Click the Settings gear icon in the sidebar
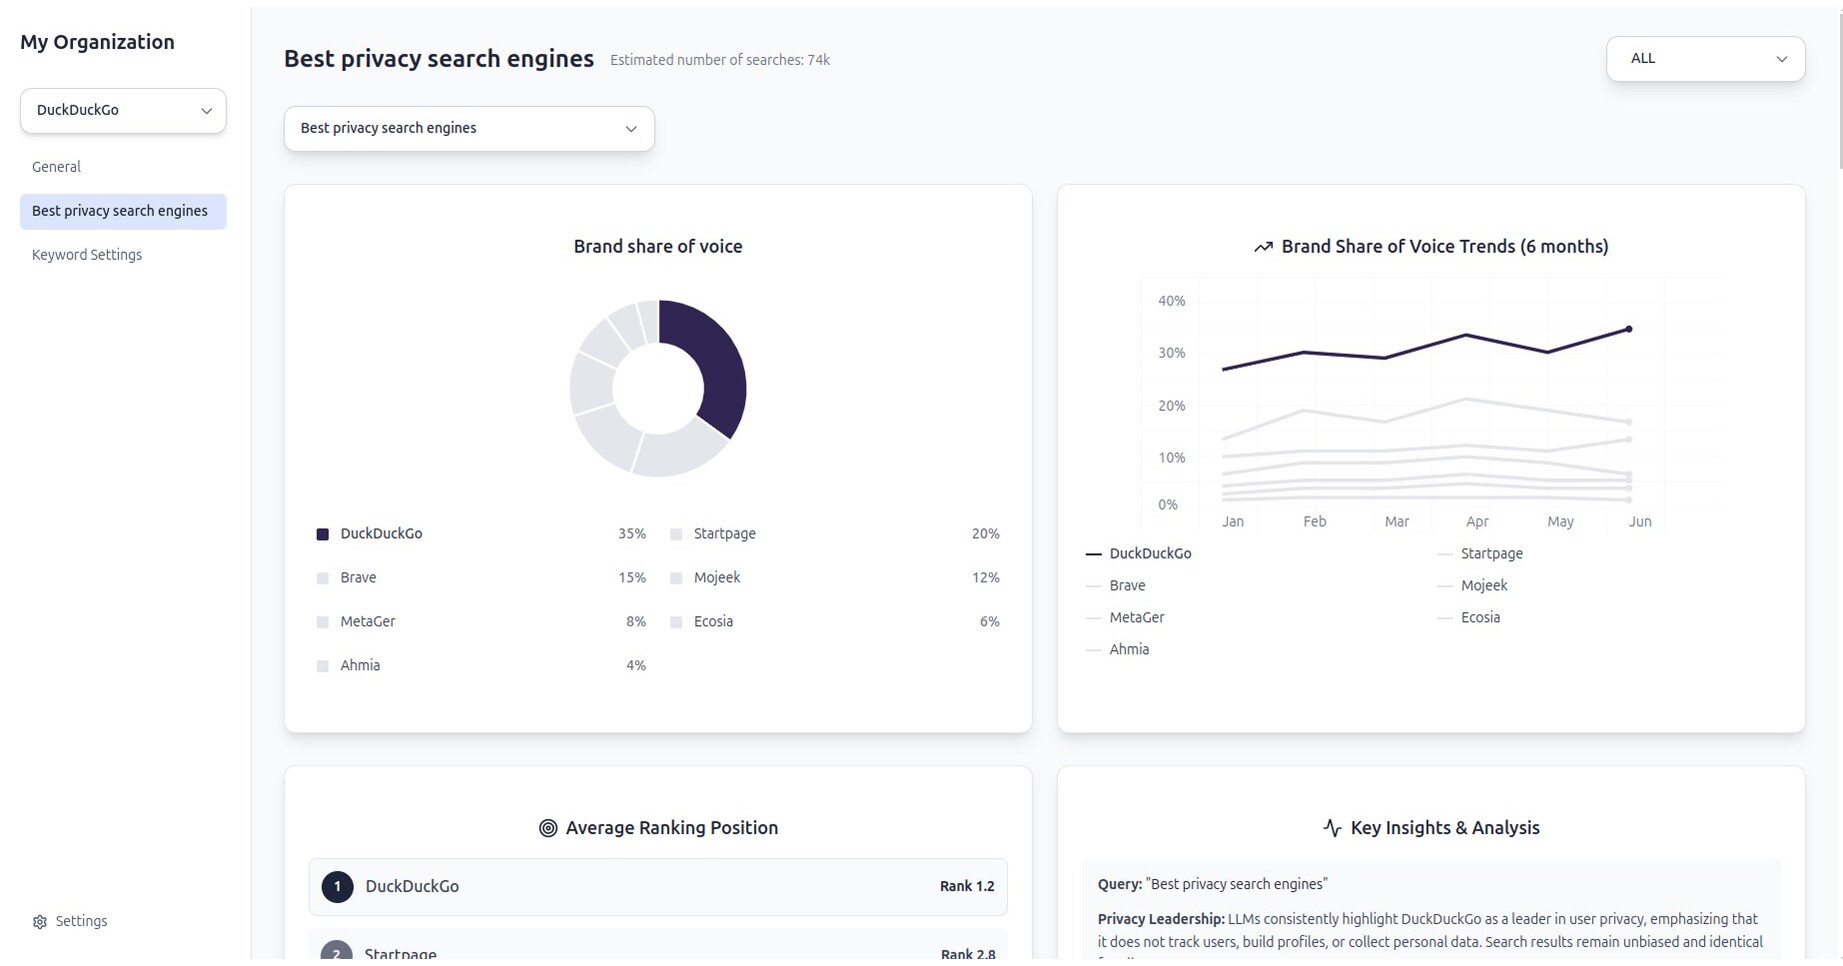The height and width of the screenshot is (966, 1843). tap(40, 921)
